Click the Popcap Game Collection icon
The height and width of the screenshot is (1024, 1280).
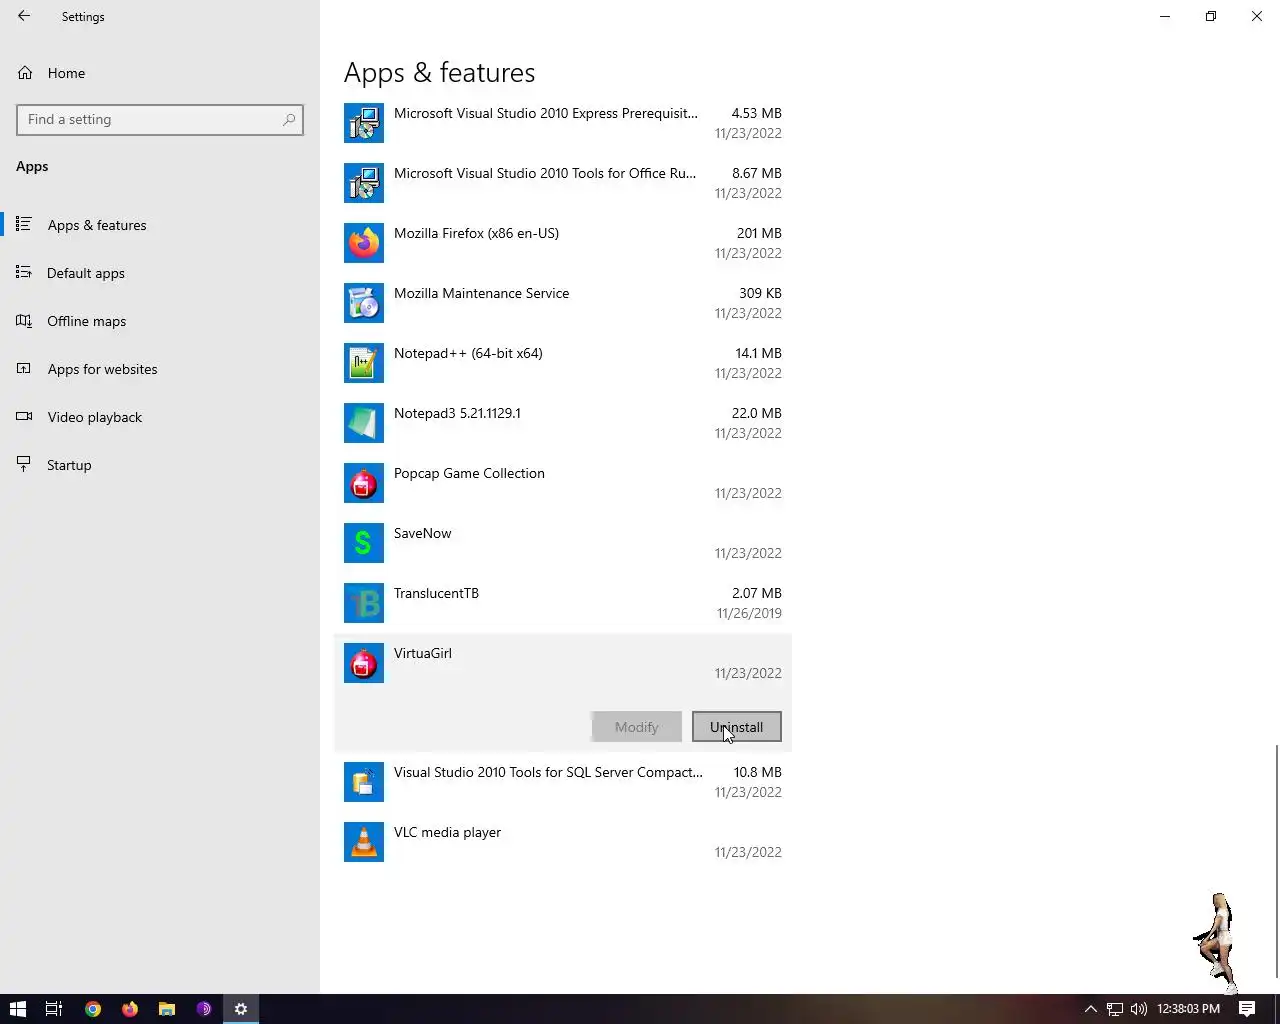364,483
